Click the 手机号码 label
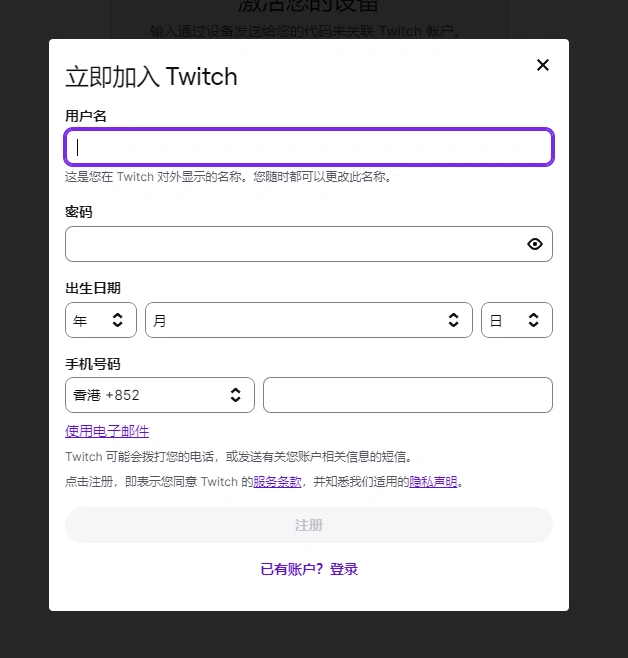Screen dimensions: 628x658 coord(93,364)
